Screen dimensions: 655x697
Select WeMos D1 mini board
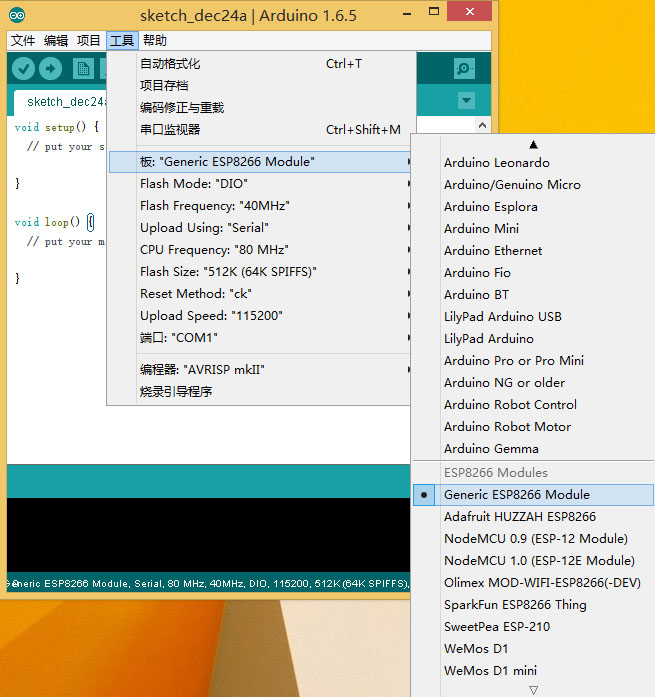coord(534,671)
